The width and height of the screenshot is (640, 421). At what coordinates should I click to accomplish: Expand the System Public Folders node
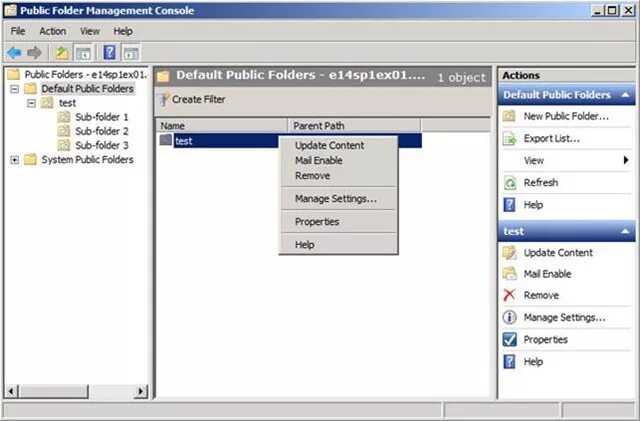click(15, 160)
